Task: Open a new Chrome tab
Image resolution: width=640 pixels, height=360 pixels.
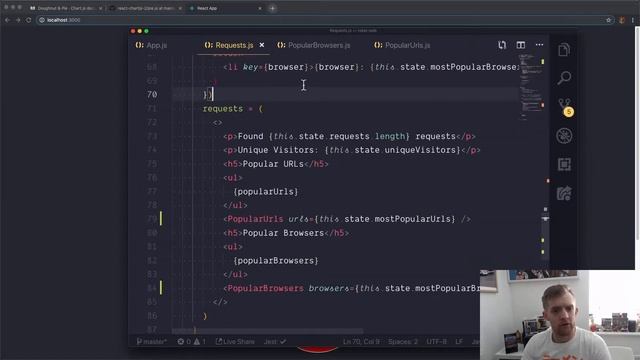Action: 272,8
